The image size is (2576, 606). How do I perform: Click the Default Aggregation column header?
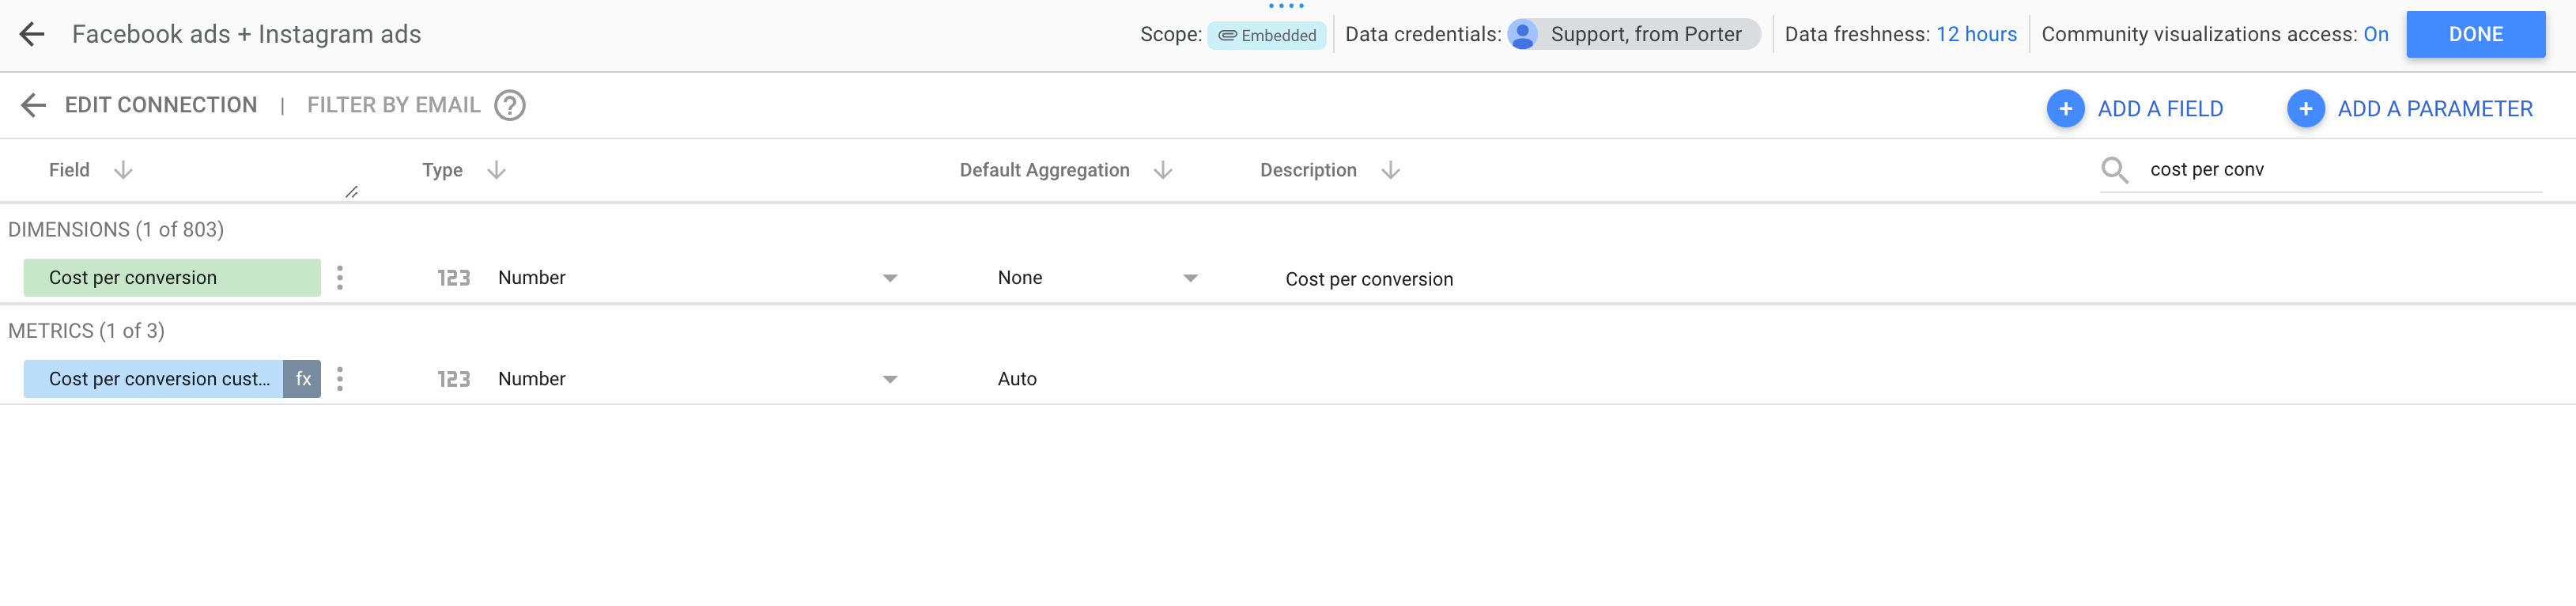(1044, 170)
